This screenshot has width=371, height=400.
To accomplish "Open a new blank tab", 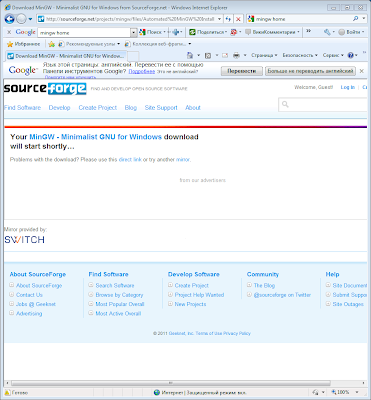I will click(x=133, y=56).
